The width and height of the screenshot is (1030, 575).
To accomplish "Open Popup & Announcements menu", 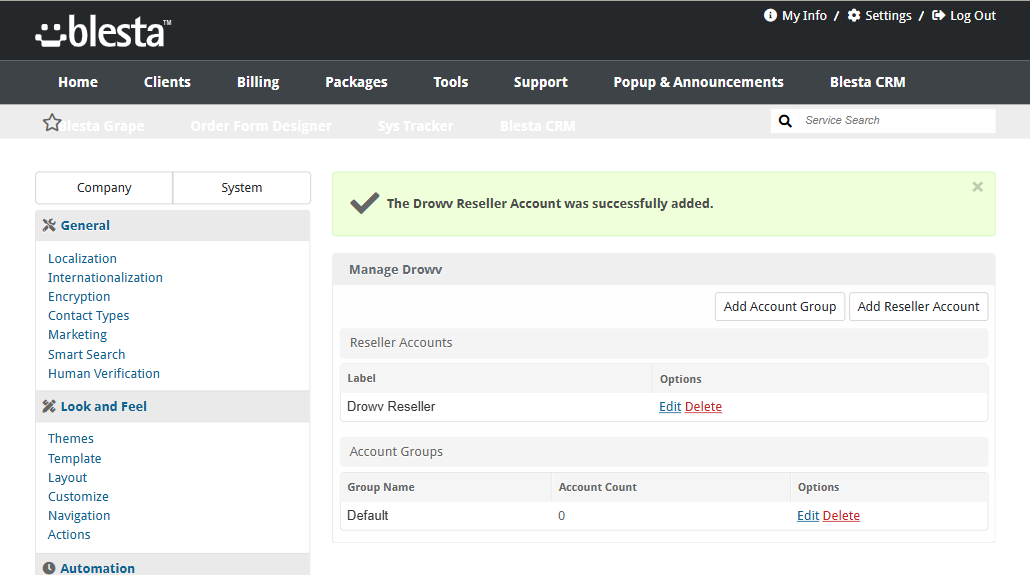I will click(x=698, y=82).
